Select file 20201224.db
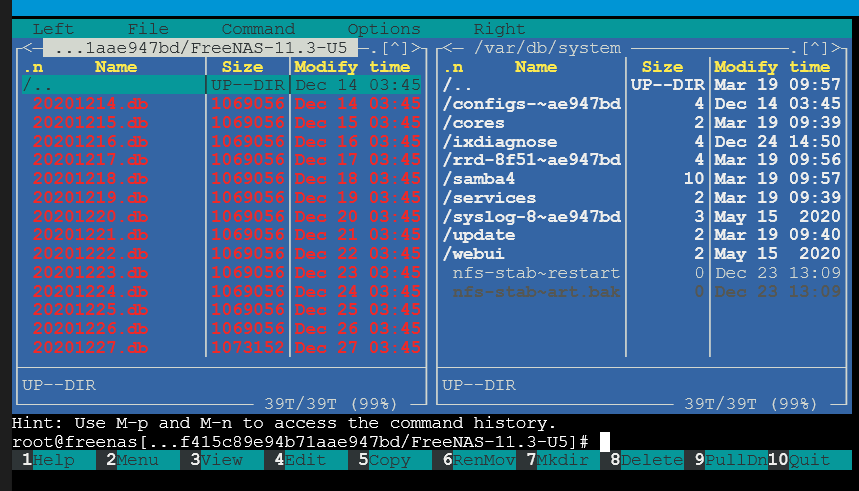Image resolution: width=859 pixels, height=491 pixels. tap(222, 291)
